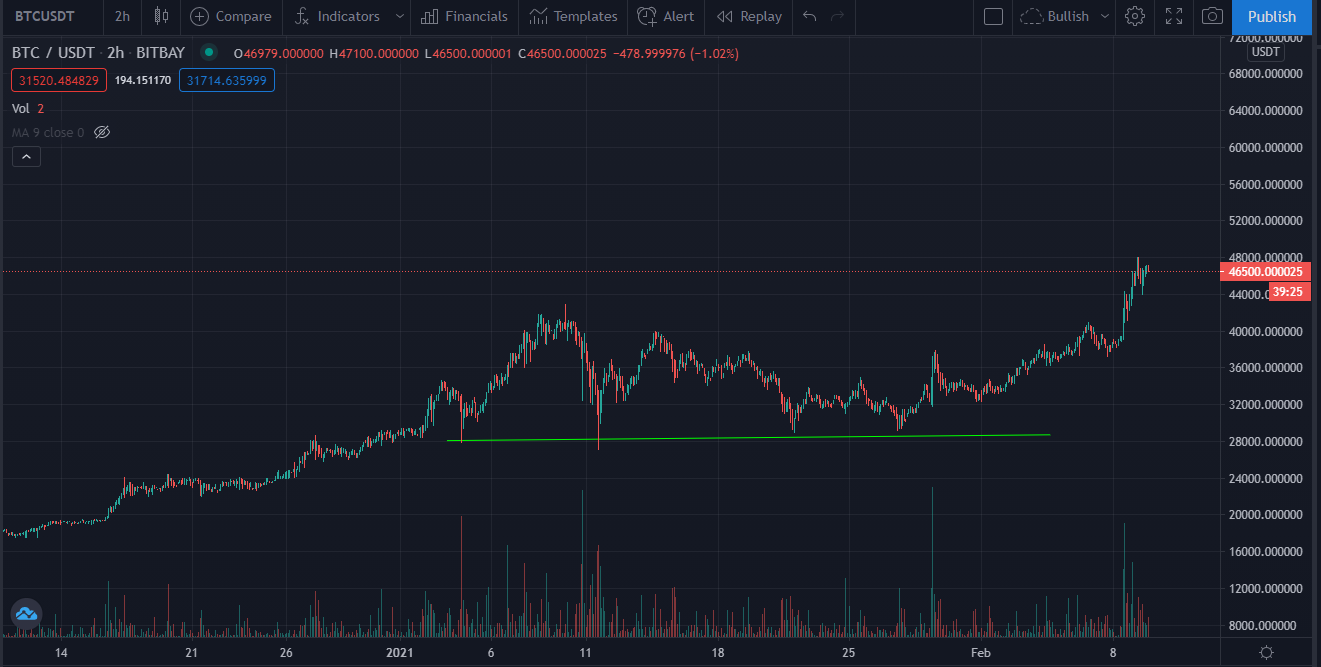Click the 72000.000000 price scale label
The height and width of the screenshot is (667, 1321).
pyautogui.click(x=1265, y=38)
